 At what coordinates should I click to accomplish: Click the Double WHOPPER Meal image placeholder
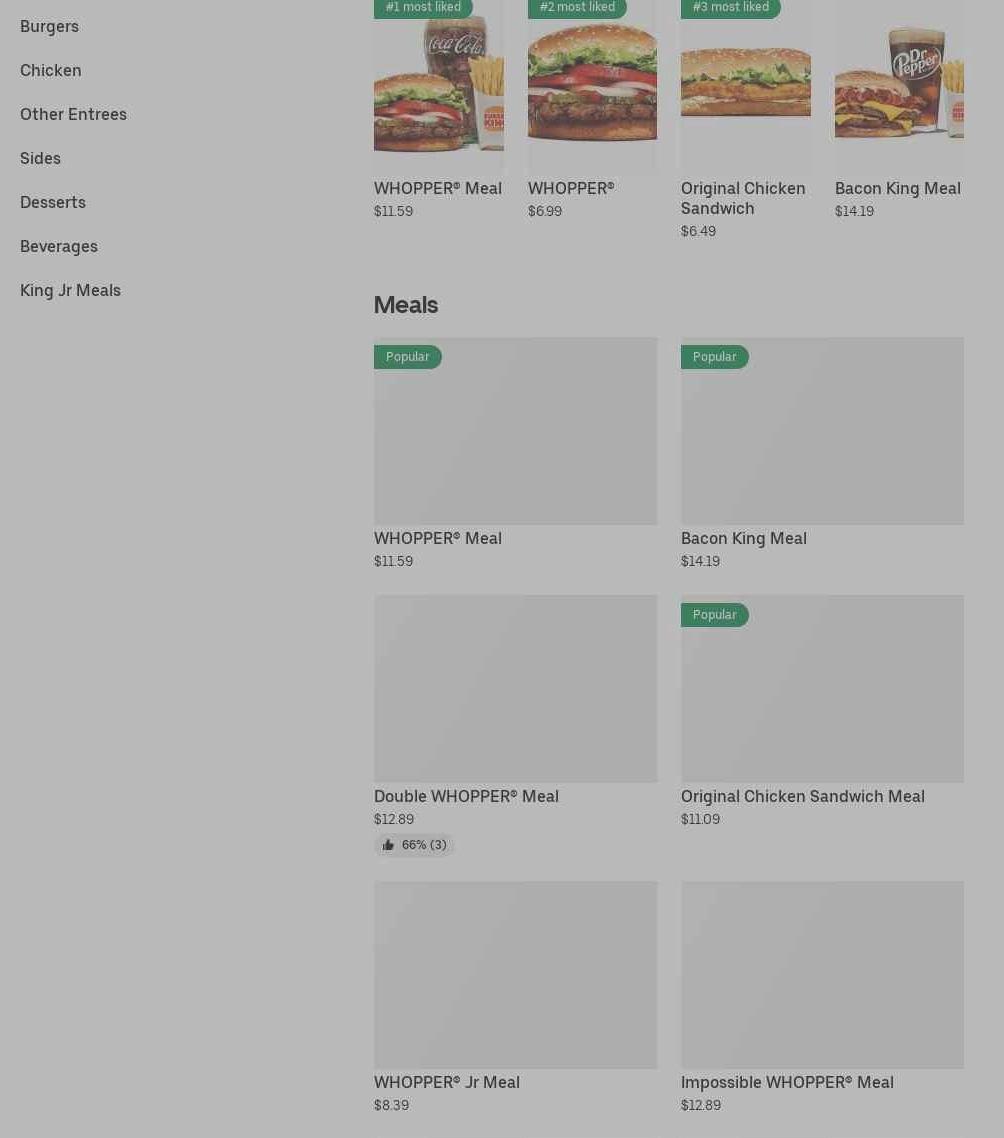pos(515,688)
